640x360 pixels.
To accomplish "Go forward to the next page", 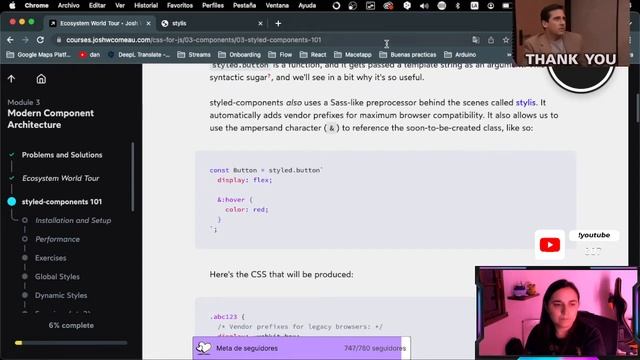I will pyautogui.click(x=25, y=40).
